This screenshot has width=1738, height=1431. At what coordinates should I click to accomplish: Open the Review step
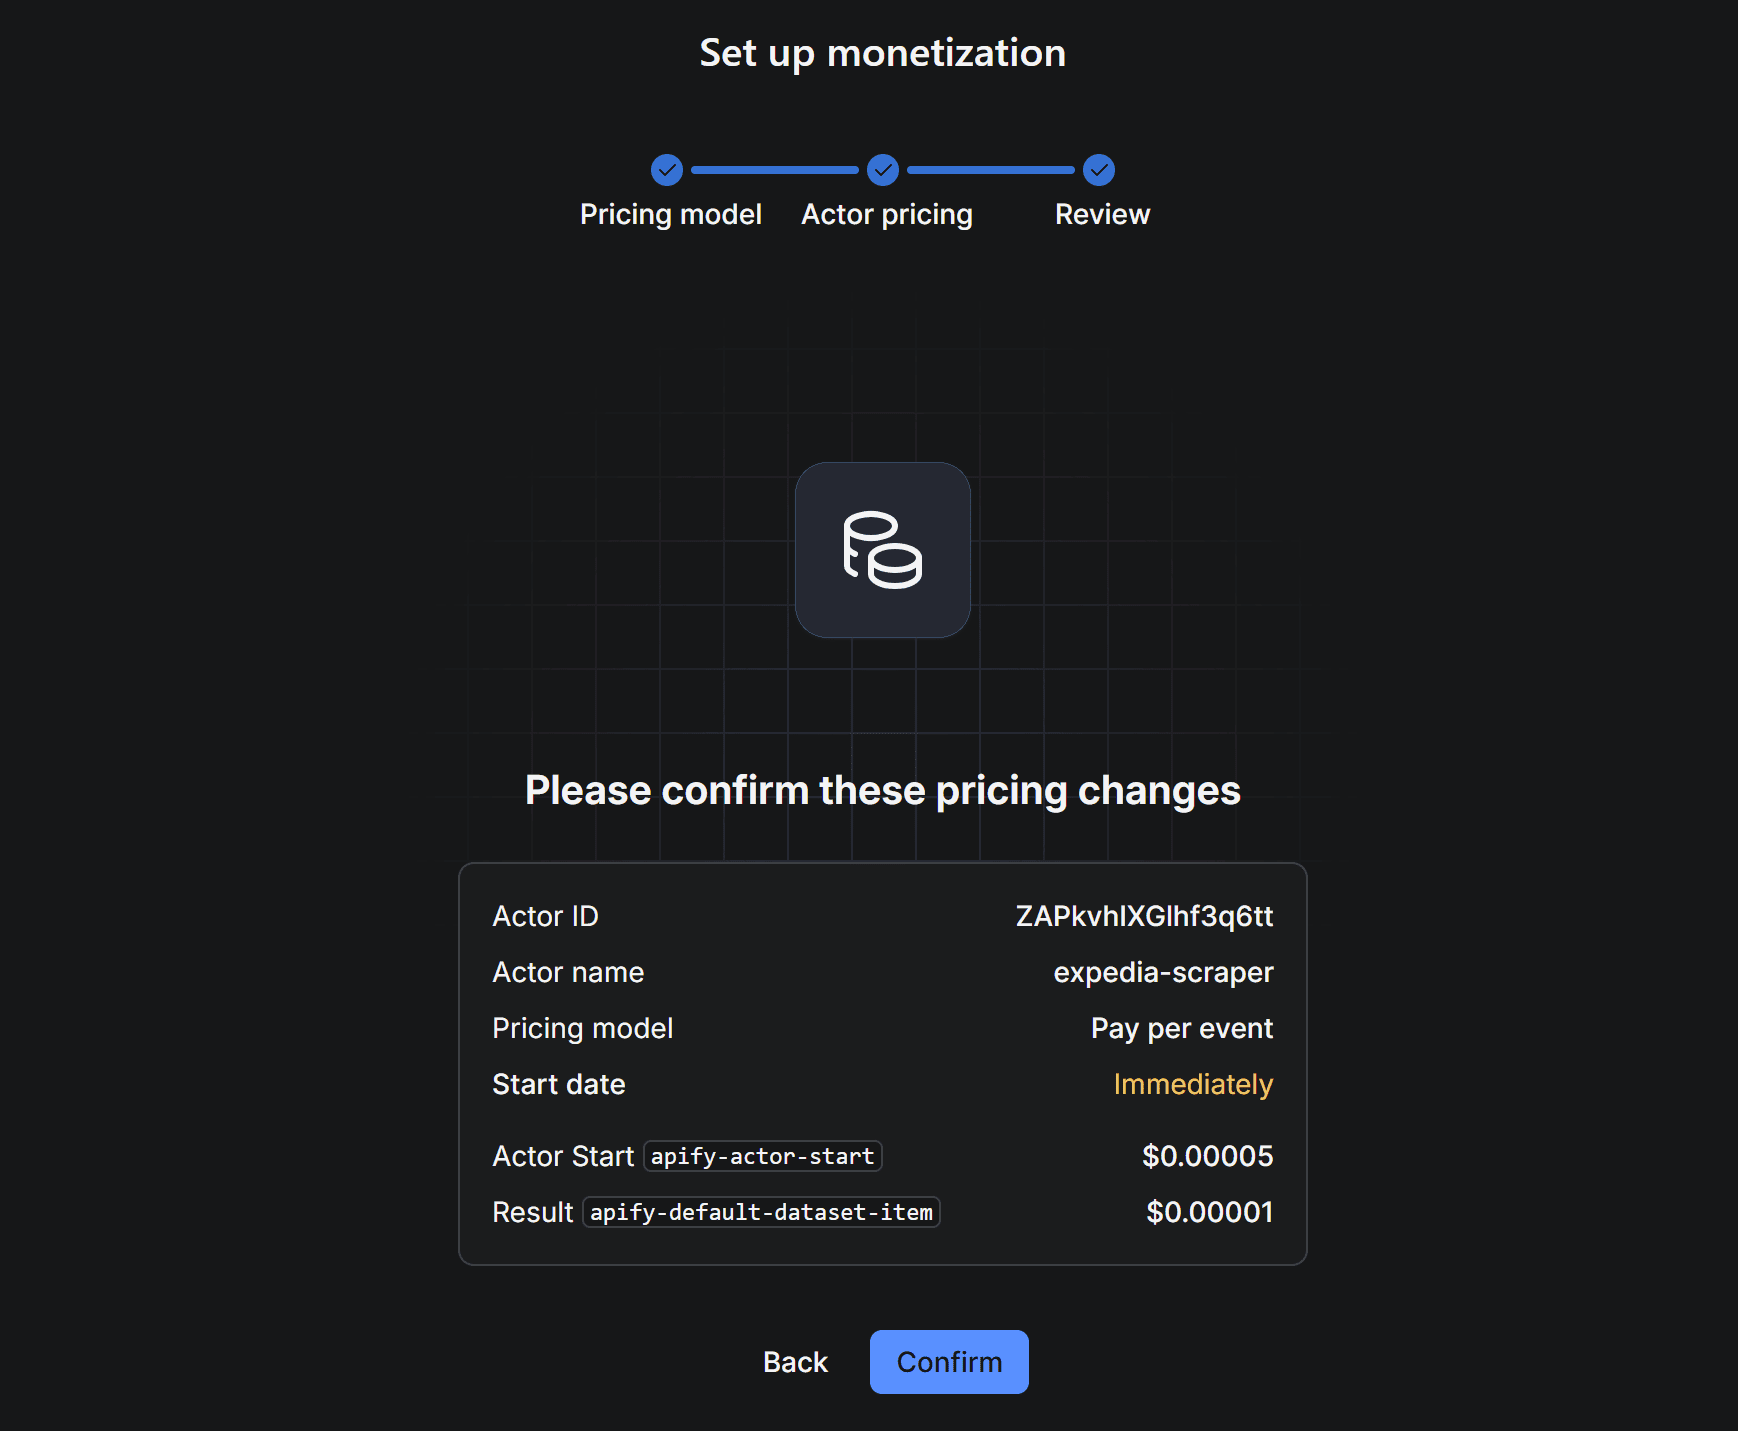pyautogui.click(x=1102, y=214)
